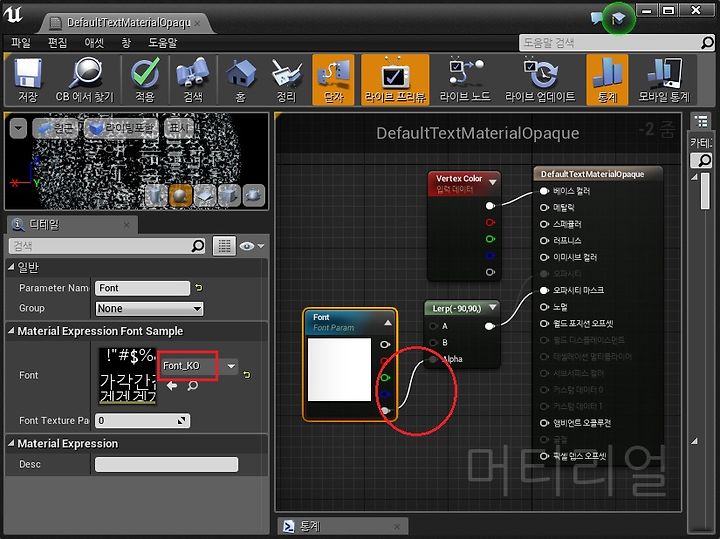This screenshot has width=720, height=539.
Task: Expand the Font Param node arrow
Action: coord(388,323)
